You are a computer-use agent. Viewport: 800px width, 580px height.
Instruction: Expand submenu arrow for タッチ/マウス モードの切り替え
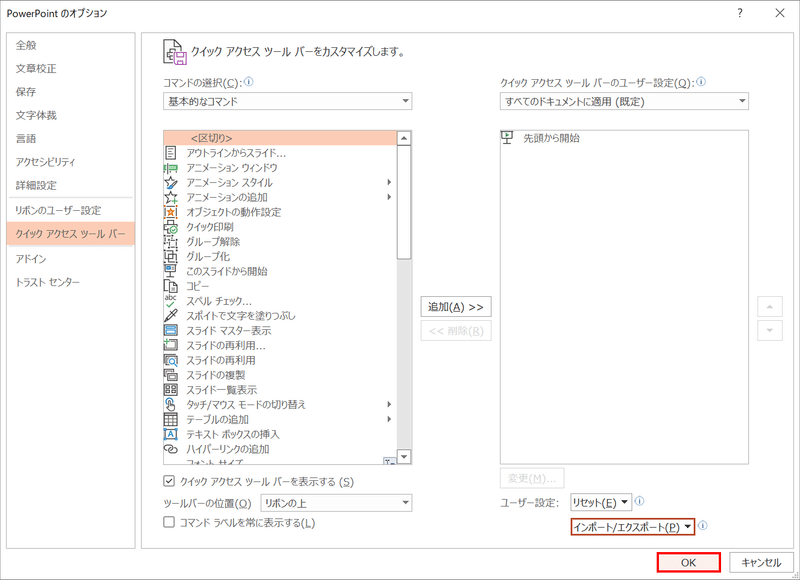tap(389, 404)
